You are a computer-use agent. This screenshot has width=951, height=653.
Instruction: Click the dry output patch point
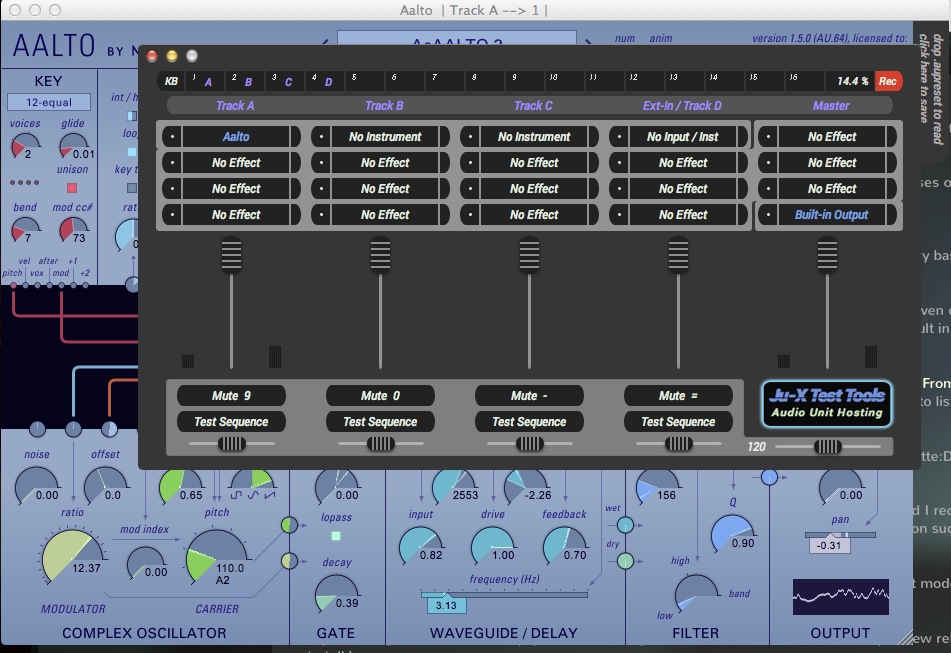click(x=625, y=561)
